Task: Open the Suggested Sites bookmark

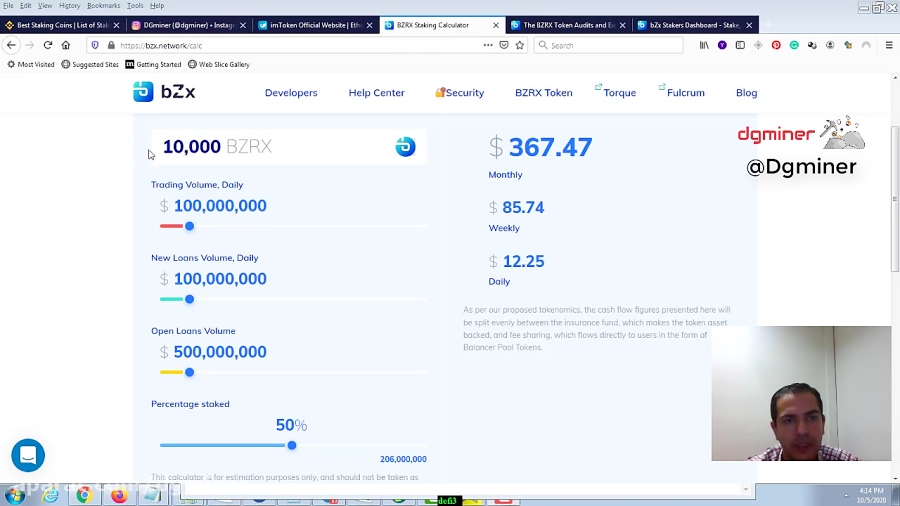Action: [90, 64]
